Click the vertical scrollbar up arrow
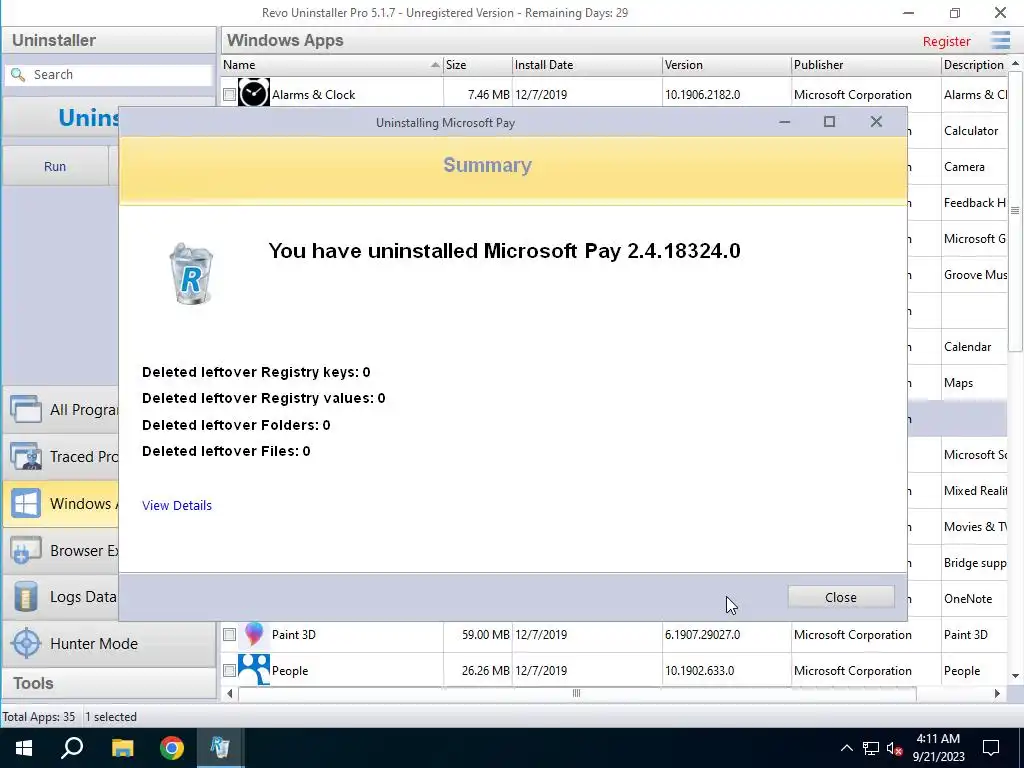This screenshot has height=768, width=1024. pyautogui.click(x=1015, y=63)
